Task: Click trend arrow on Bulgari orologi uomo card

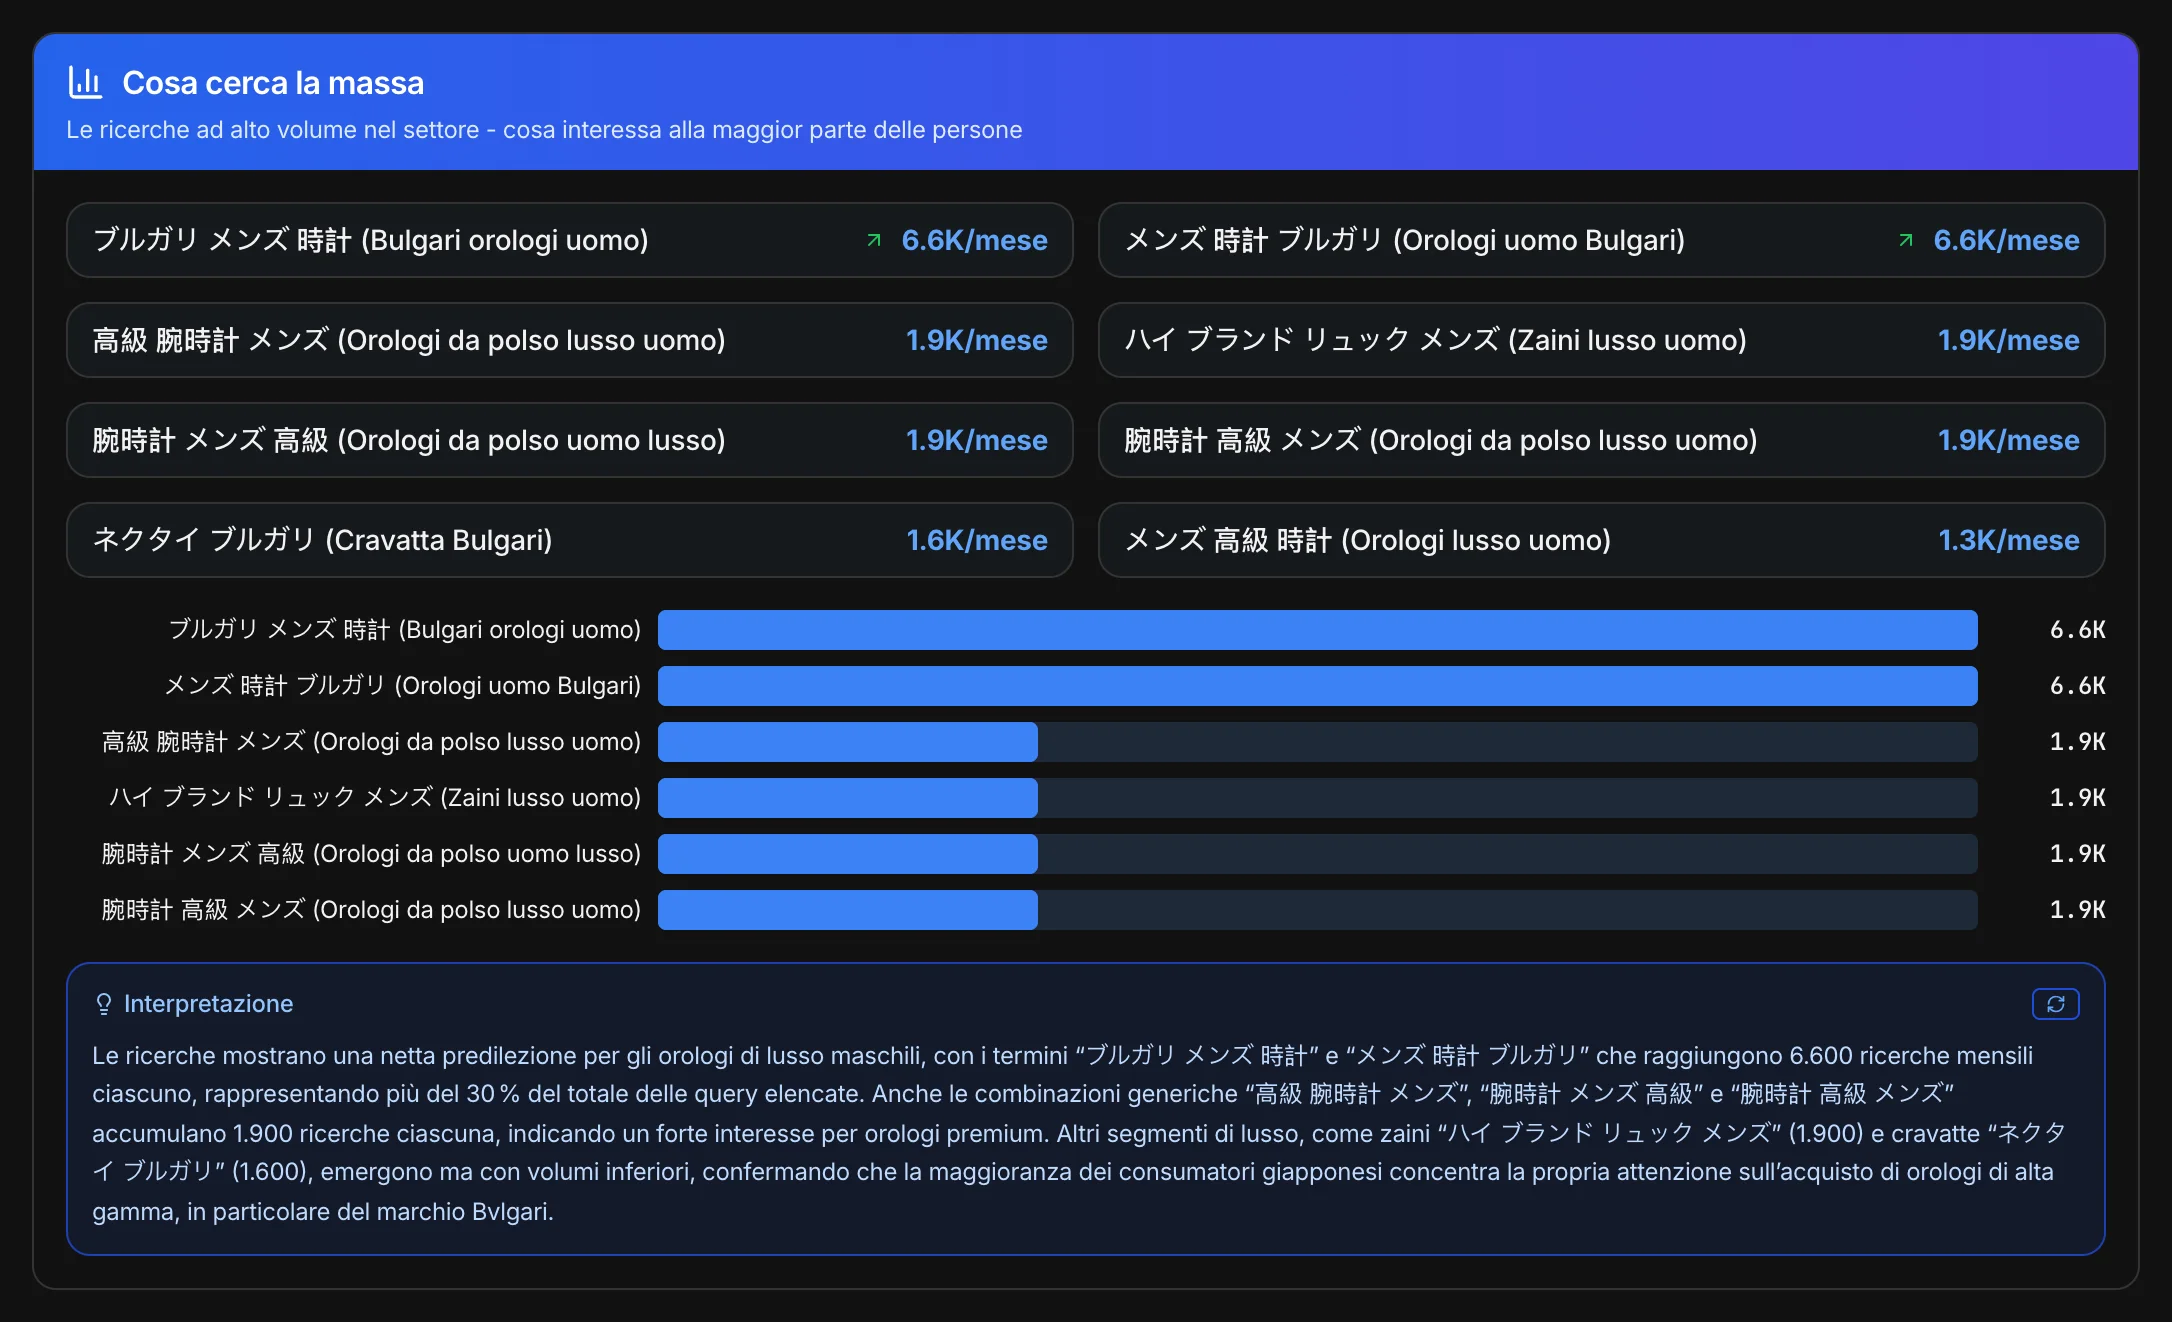Action: click(x=874, y=240)
